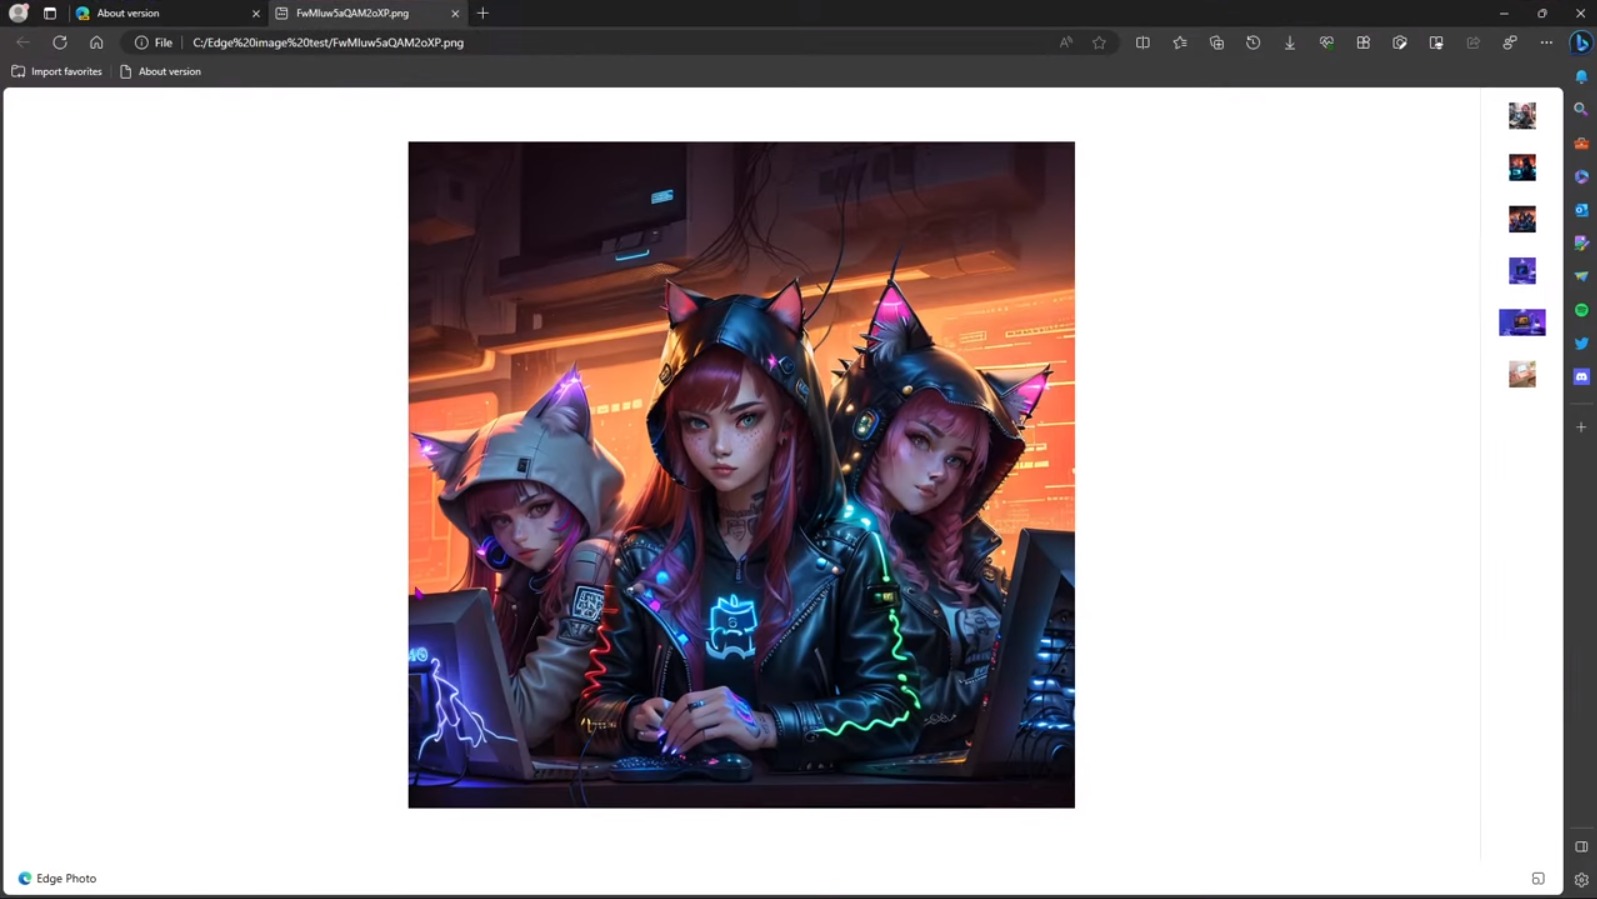Select the wide purple desktop thumbnail
This screenshot has width=1597, height=899.
(1522, 322)
